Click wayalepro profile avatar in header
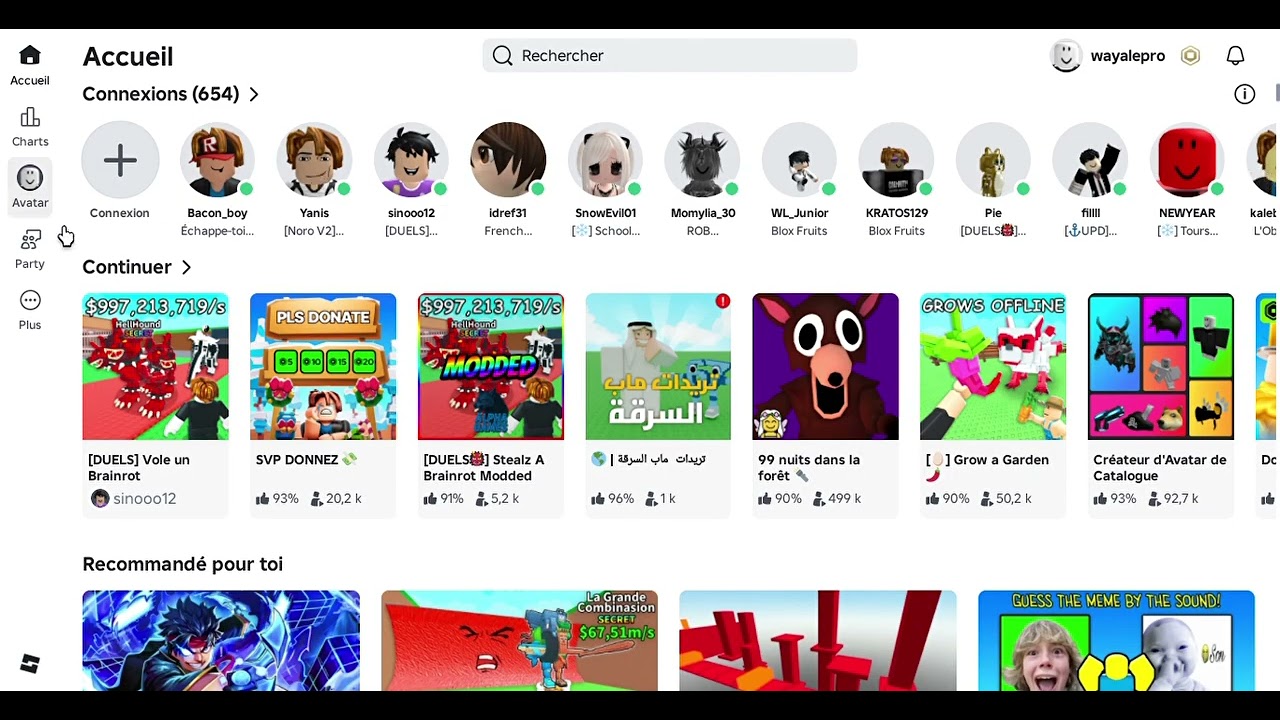This screenshot has width=1280, height=720. coord(1066,56)
